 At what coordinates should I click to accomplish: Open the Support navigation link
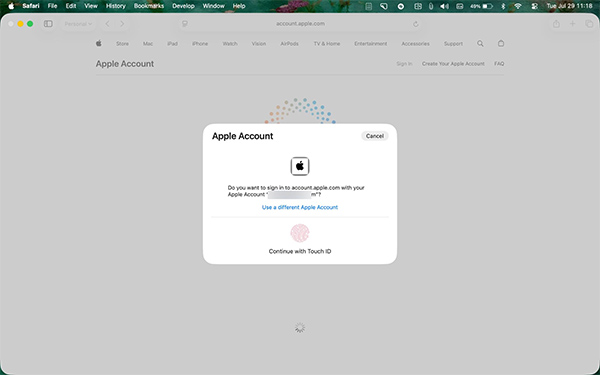pyautogui.click(x=453, y=44)
